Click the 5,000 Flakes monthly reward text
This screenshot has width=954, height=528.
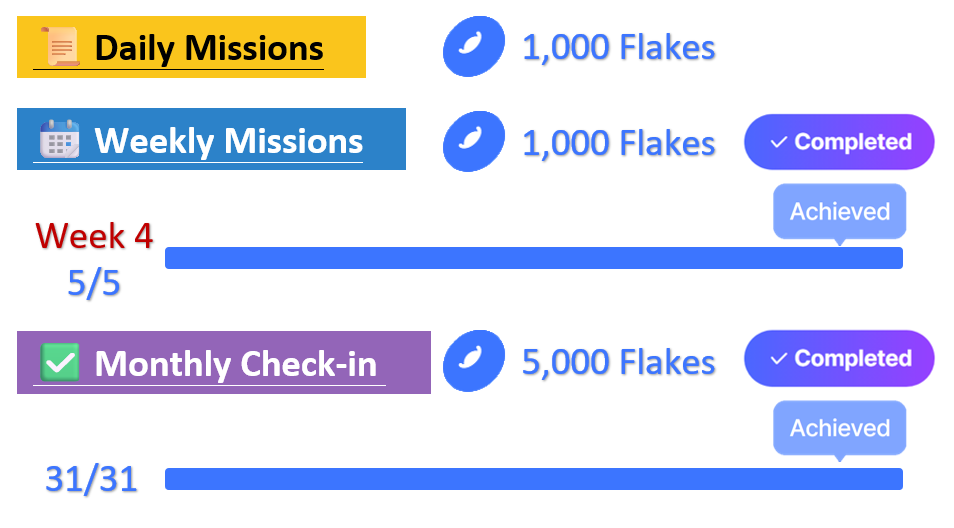[618, 362]
